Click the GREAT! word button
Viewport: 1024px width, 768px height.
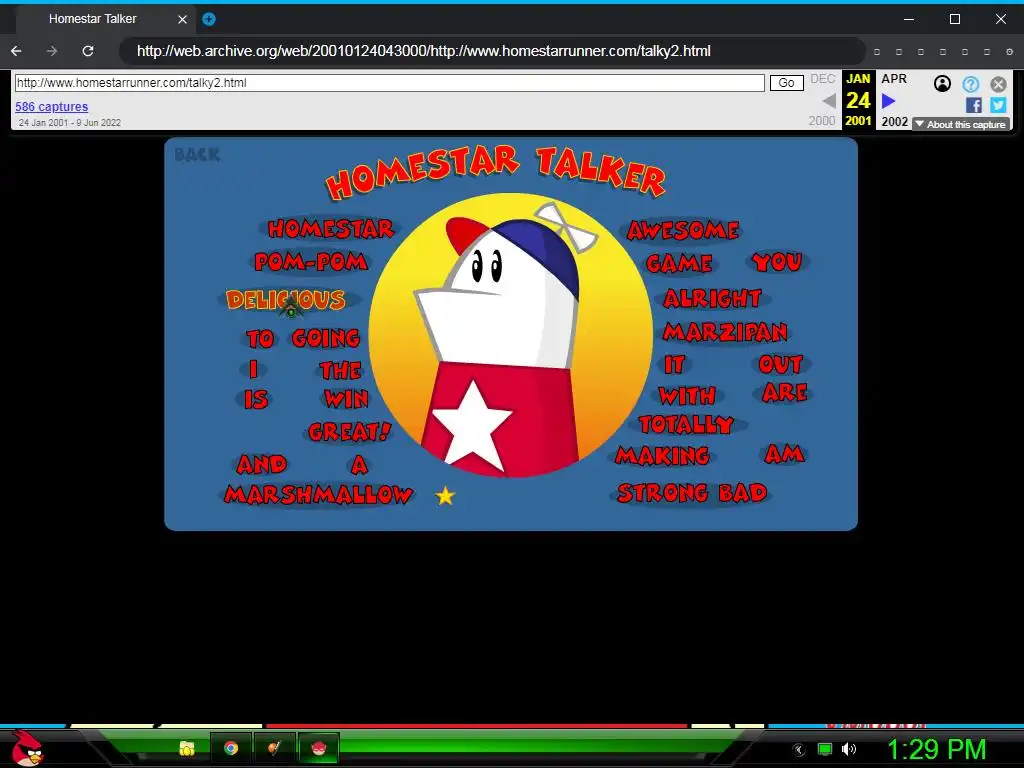coord(349,432)
